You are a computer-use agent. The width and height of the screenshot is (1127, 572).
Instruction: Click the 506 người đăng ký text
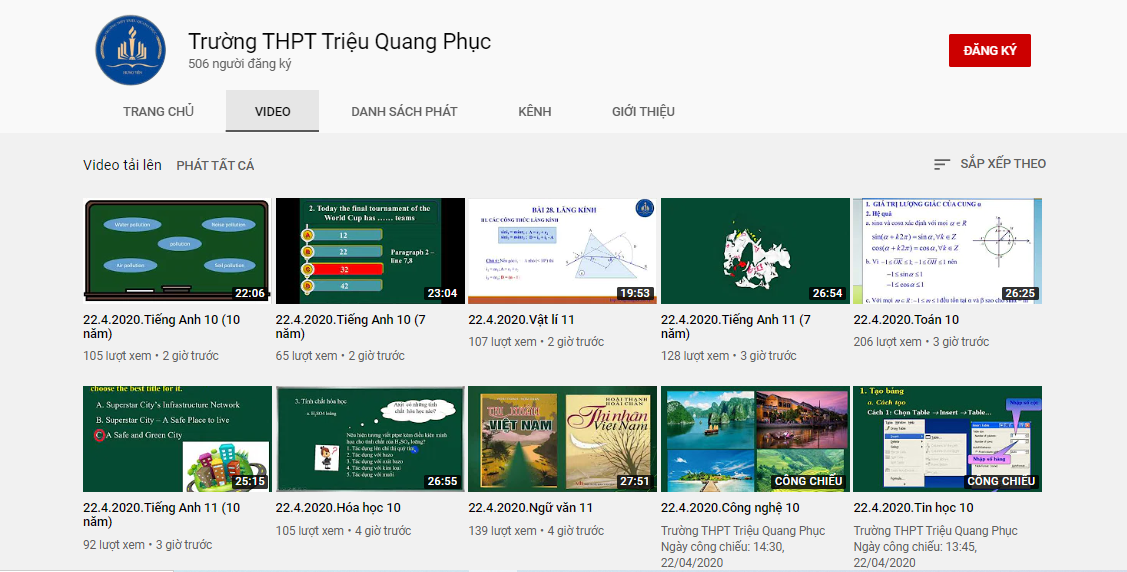(240, 64)
